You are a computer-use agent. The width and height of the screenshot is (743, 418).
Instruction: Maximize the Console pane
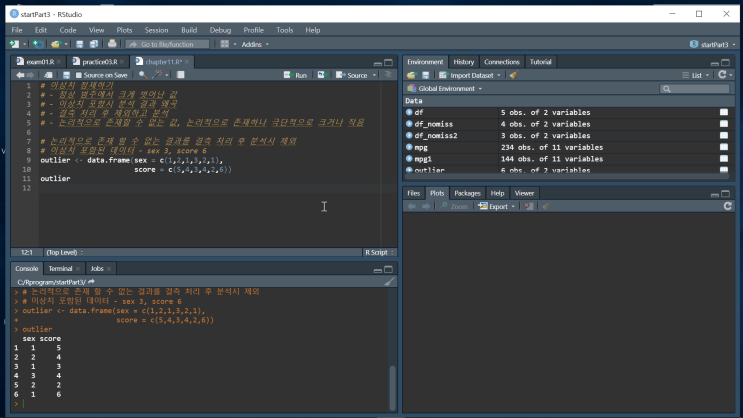[x=389, y=269]
